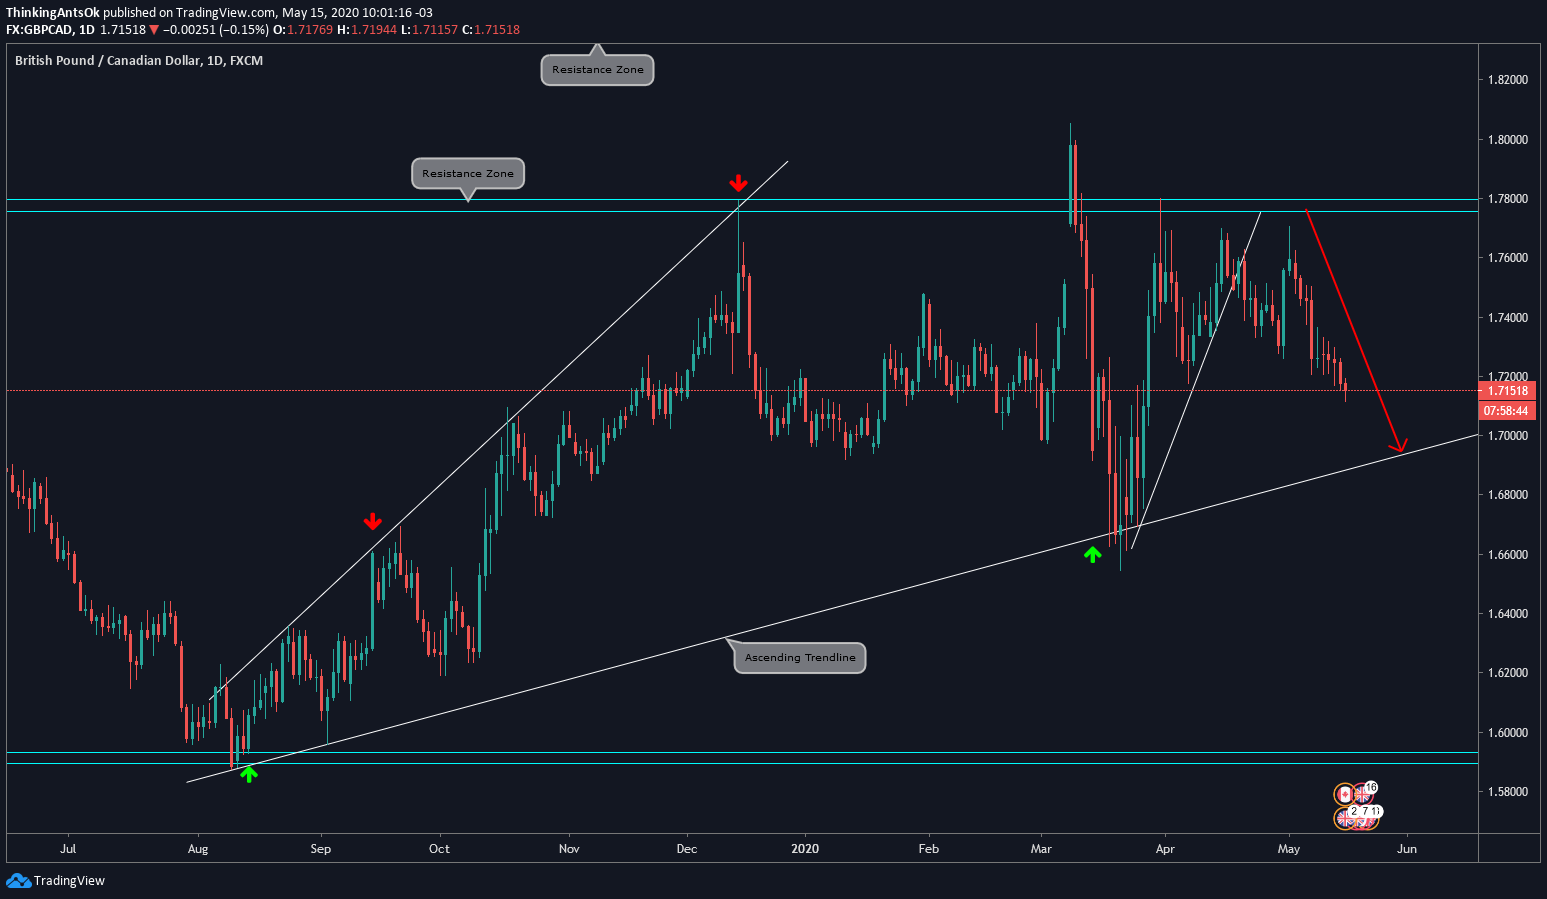The height and width of the screenshot is (899, 1547).
Task: Click the 1.62000 price axis label
Action: click(x=1507, y=673)
